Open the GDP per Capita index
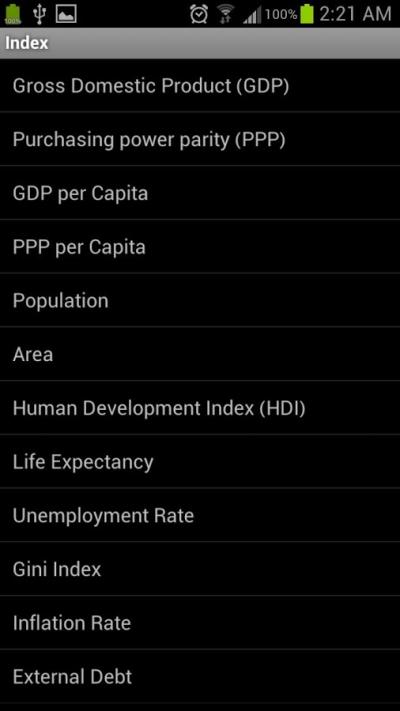The height and width of the screenshot is (711, 400). (x=200, y=193)
